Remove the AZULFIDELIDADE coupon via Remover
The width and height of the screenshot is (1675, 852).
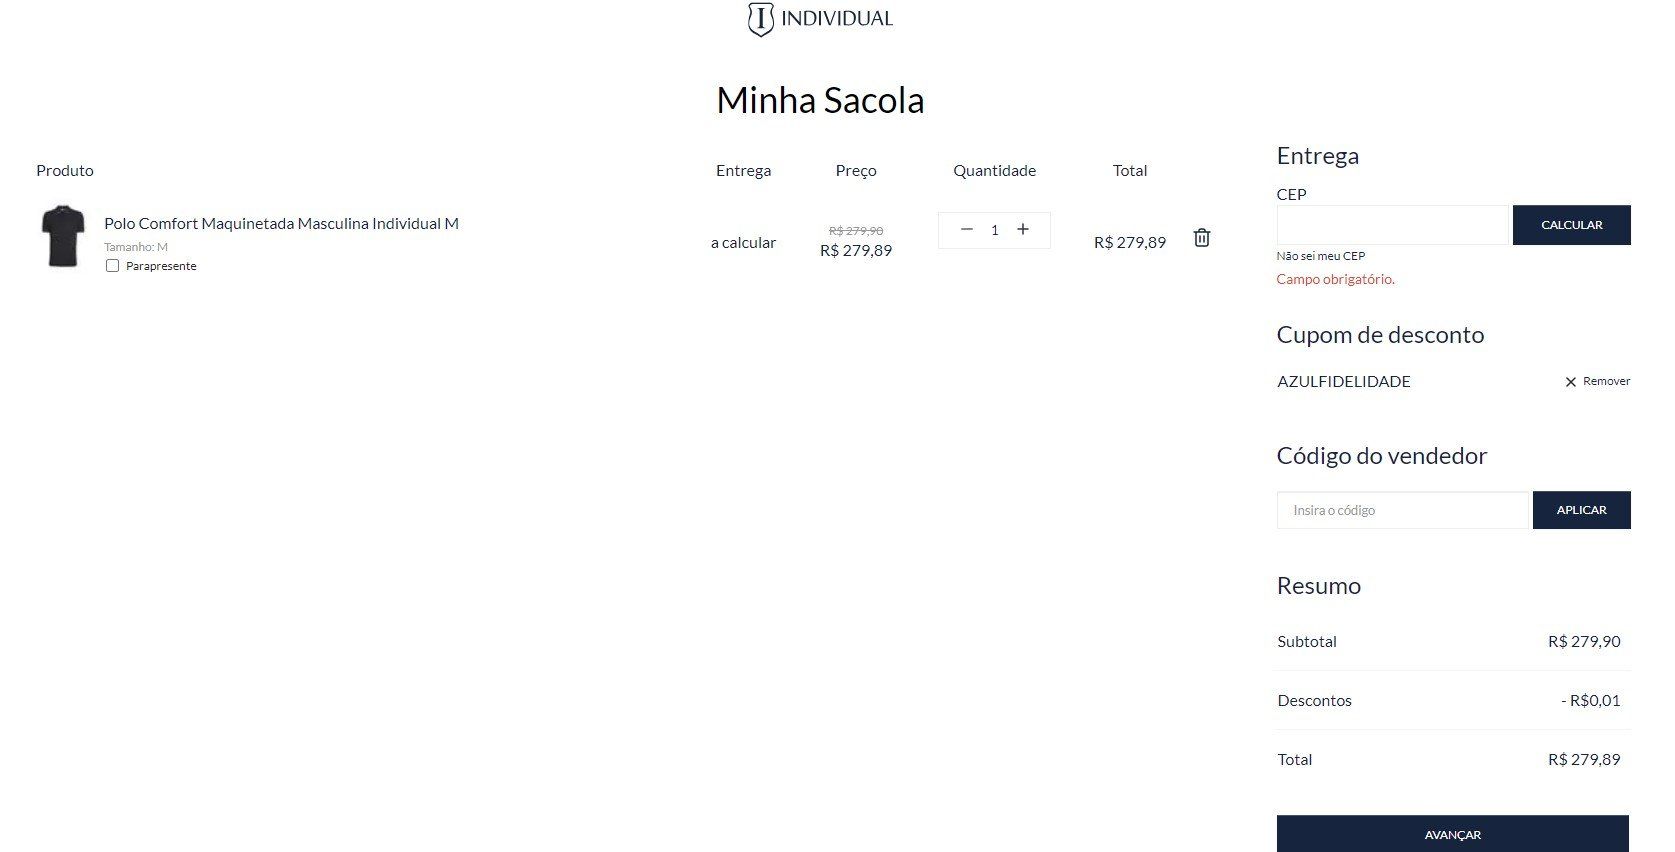click(x=1606, y=381)
